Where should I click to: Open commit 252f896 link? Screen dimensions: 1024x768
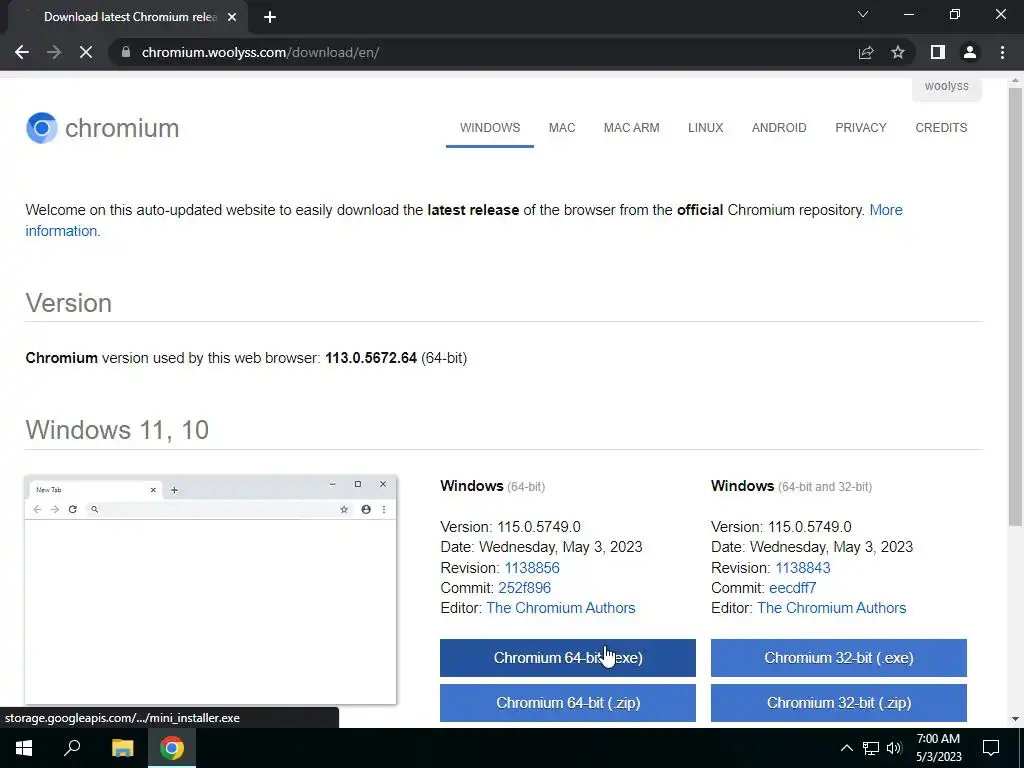click(524, 588)
